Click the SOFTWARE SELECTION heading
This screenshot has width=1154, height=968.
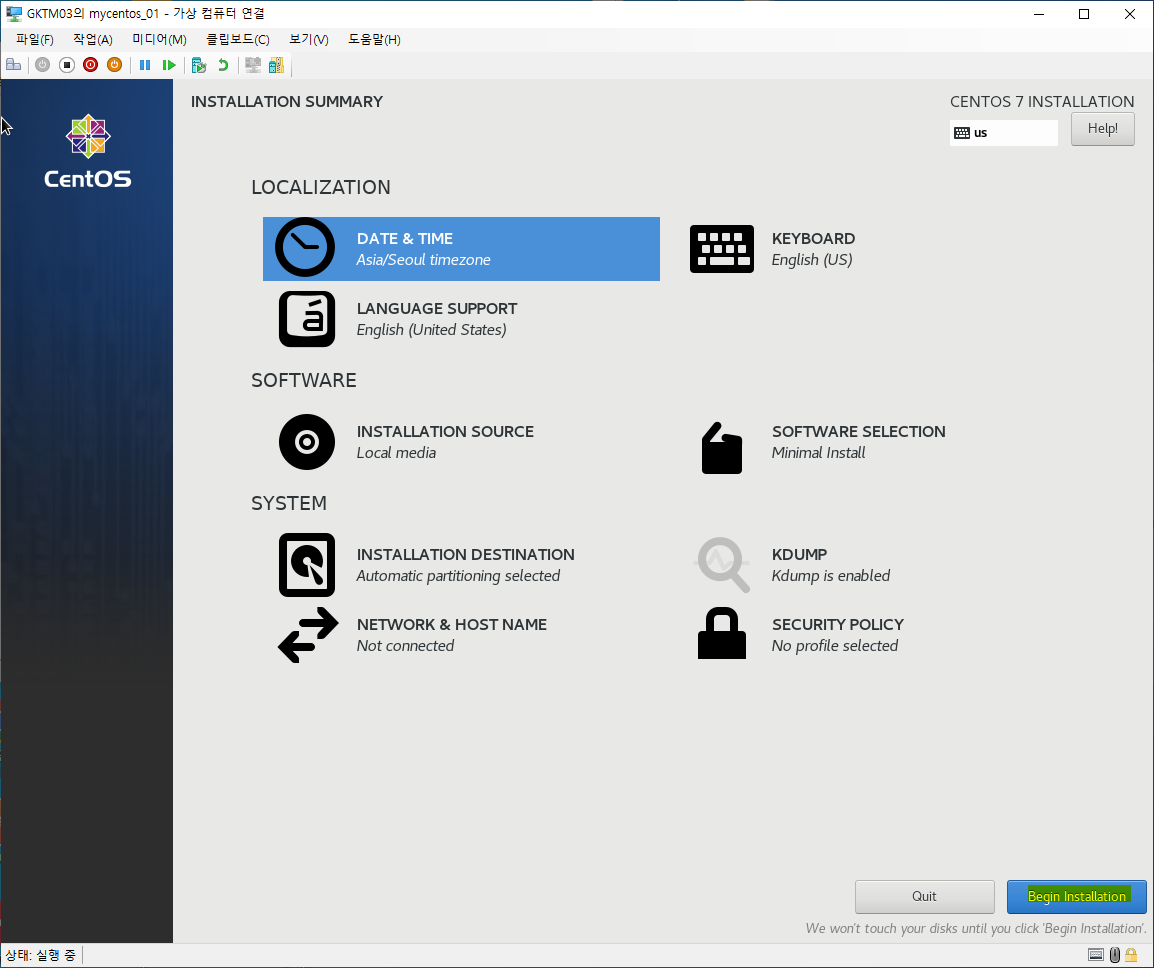click(858, 431)
